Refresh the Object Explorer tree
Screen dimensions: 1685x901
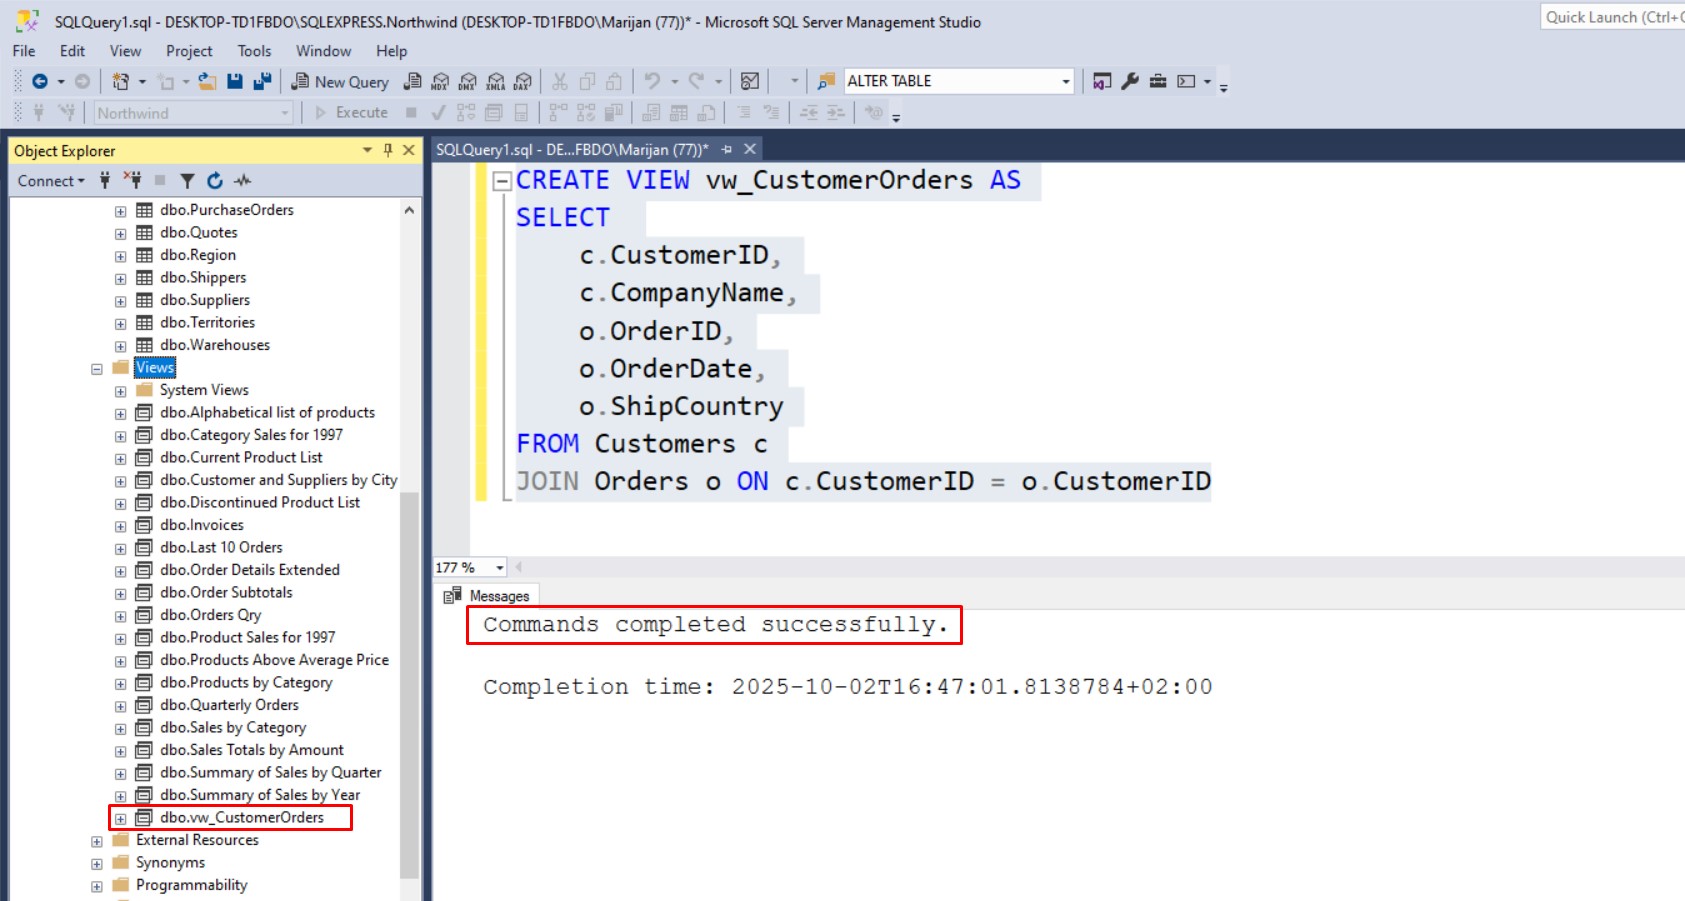click(x=214, y=181)
